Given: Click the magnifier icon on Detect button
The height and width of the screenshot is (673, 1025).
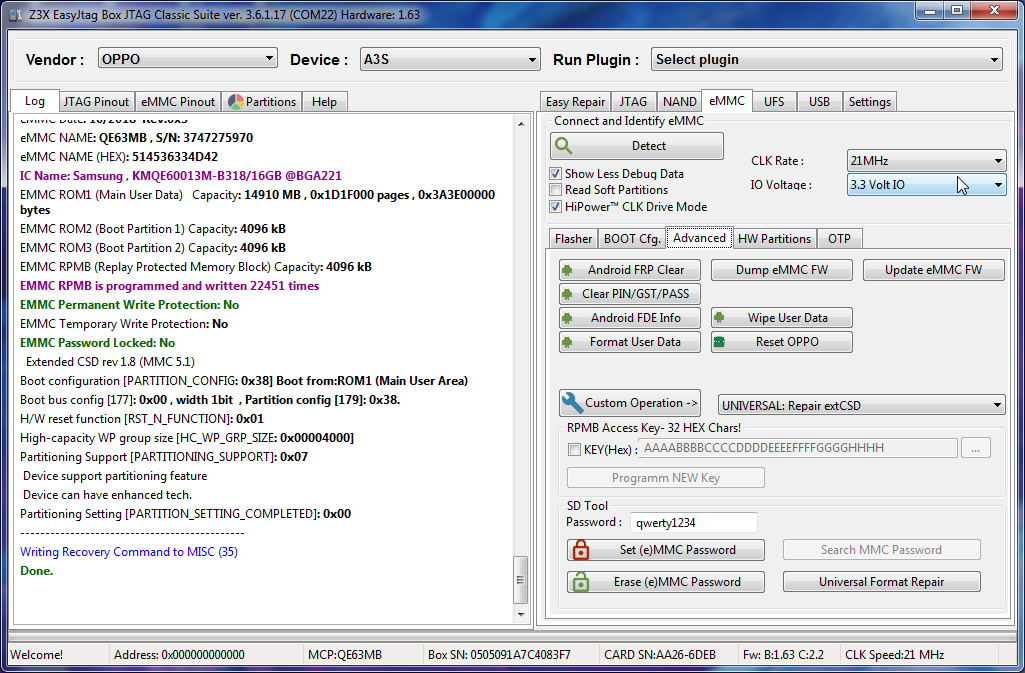Looking at the screenshot, I should click(x=565, y=146).
